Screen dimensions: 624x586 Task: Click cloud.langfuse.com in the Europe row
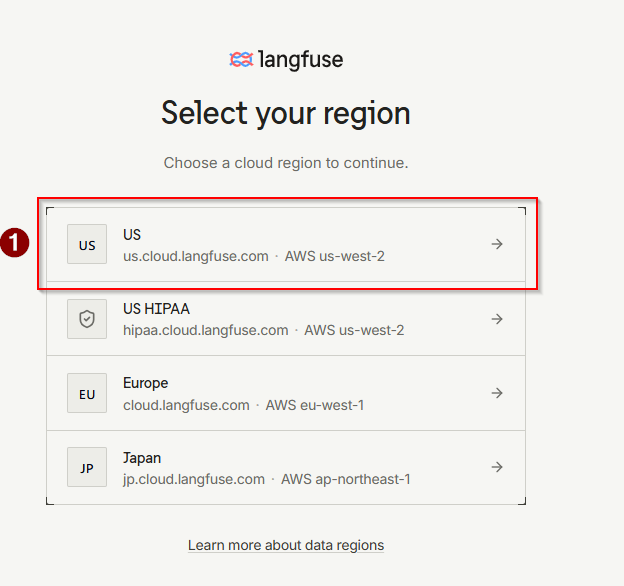click(x=186, y=405)
